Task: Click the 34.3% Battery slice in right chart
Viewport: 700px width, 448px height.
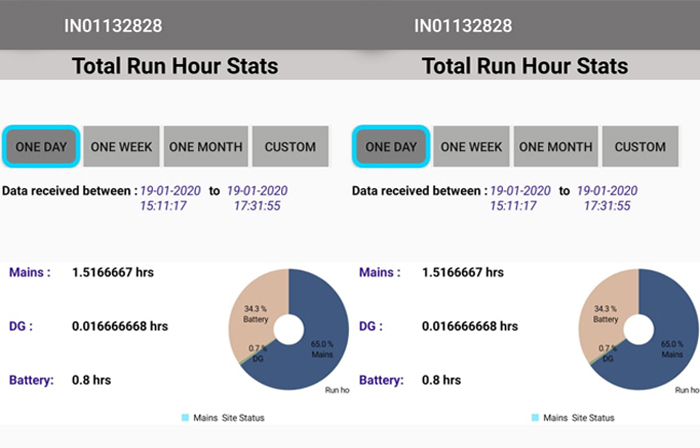Action: point(604,312)
